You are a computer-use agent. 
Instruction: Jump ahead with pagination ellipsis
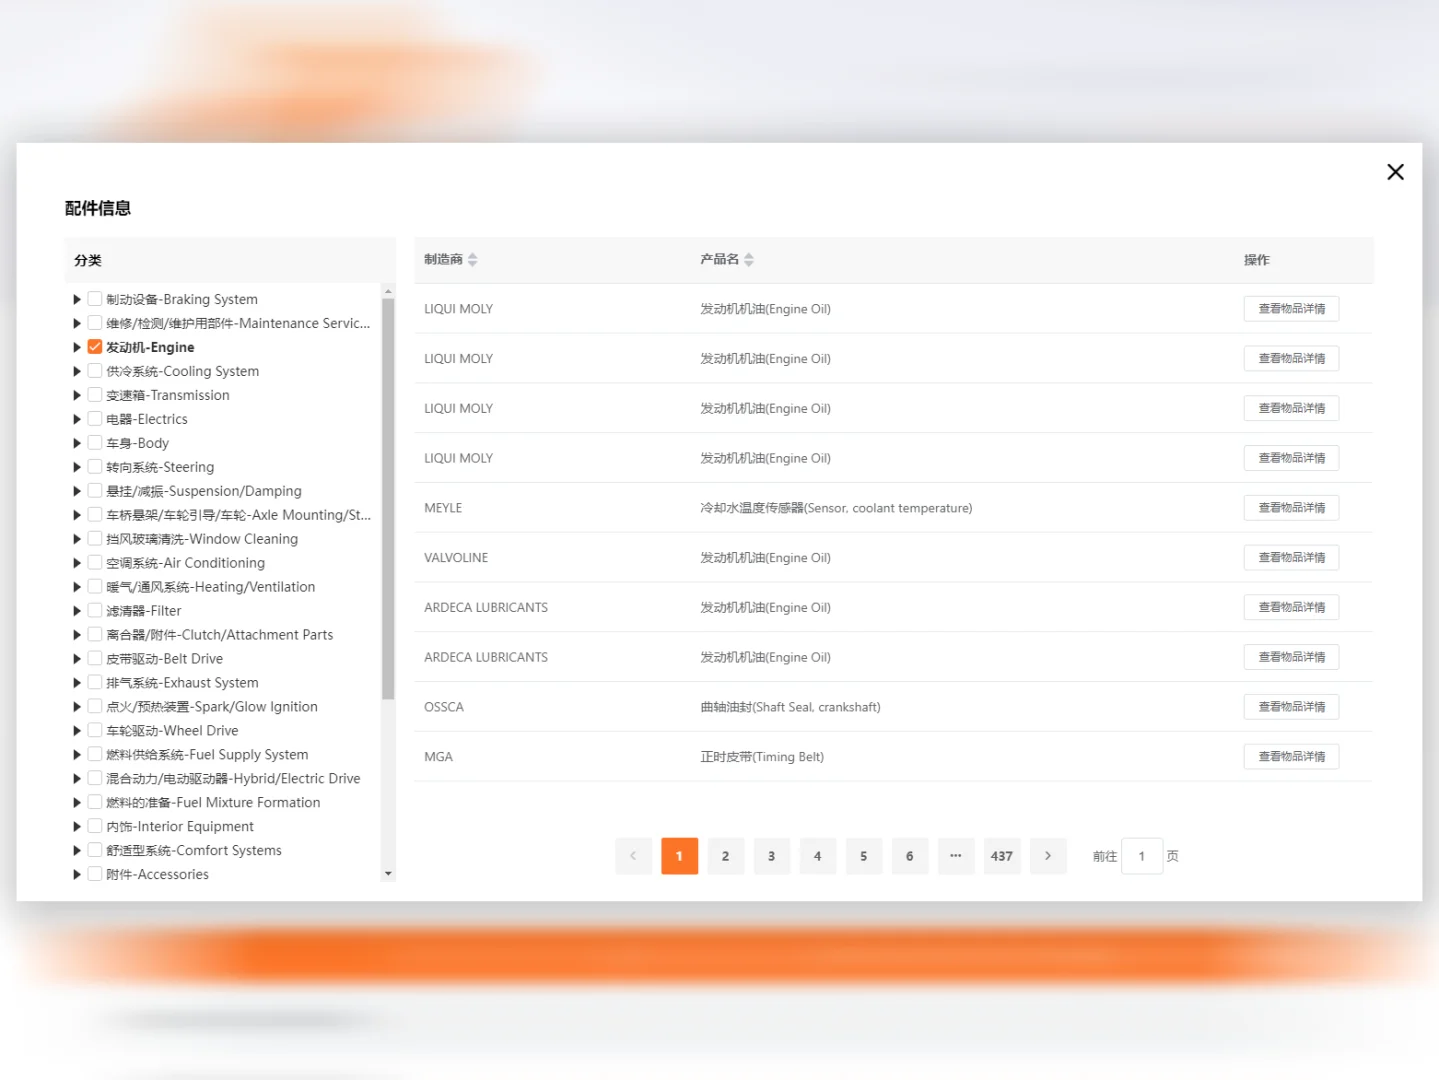point(956,856)
